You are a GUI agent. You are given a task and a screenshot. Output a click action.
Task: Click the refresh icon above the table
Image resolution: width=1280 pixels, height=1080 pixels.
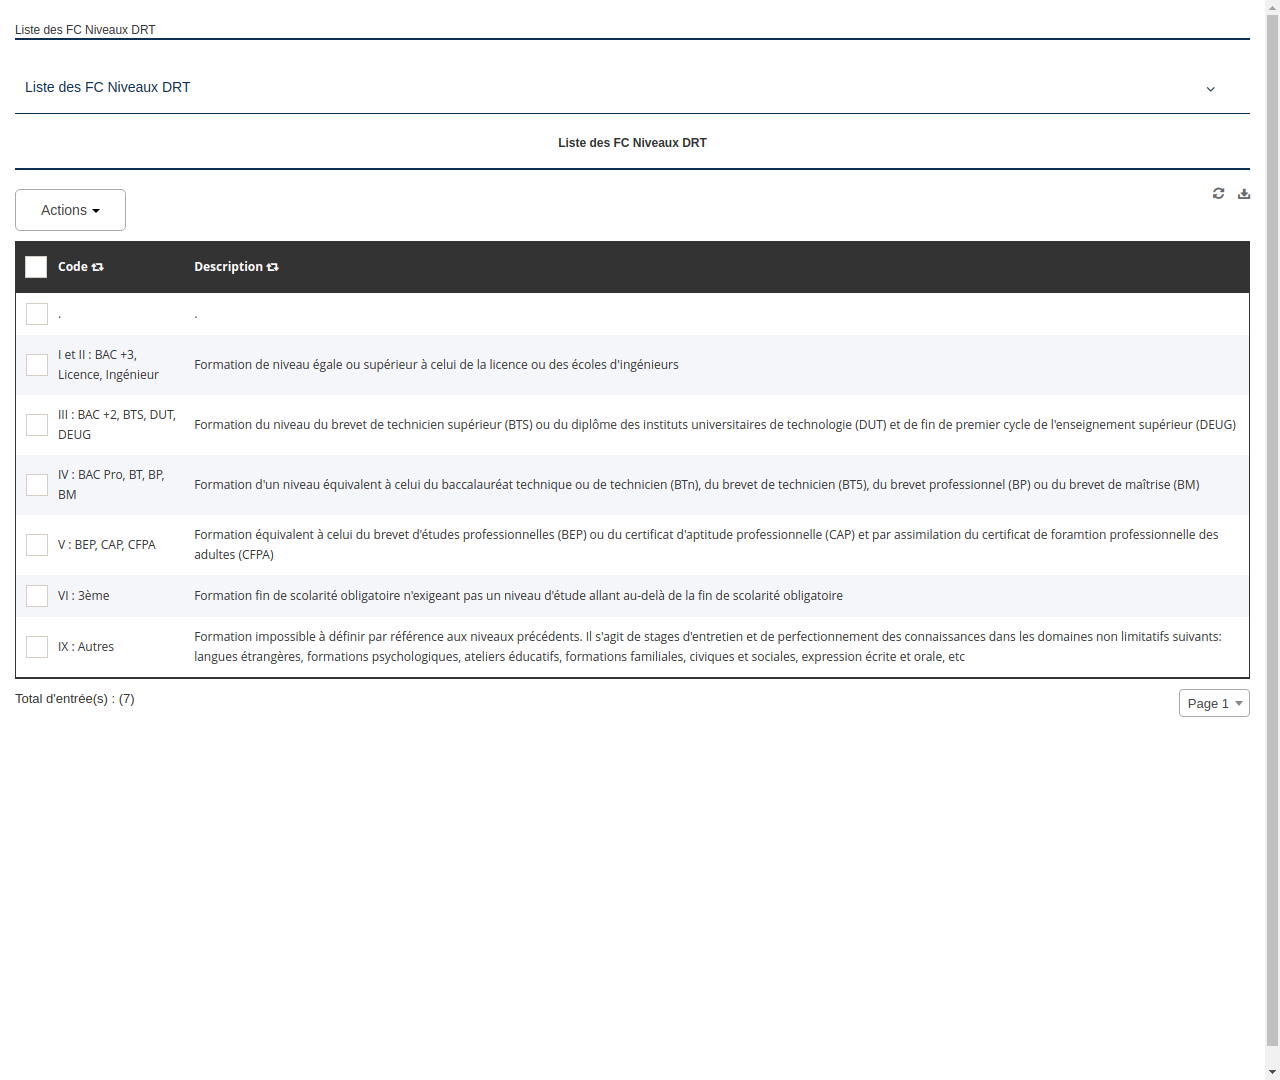point(1218,193)
